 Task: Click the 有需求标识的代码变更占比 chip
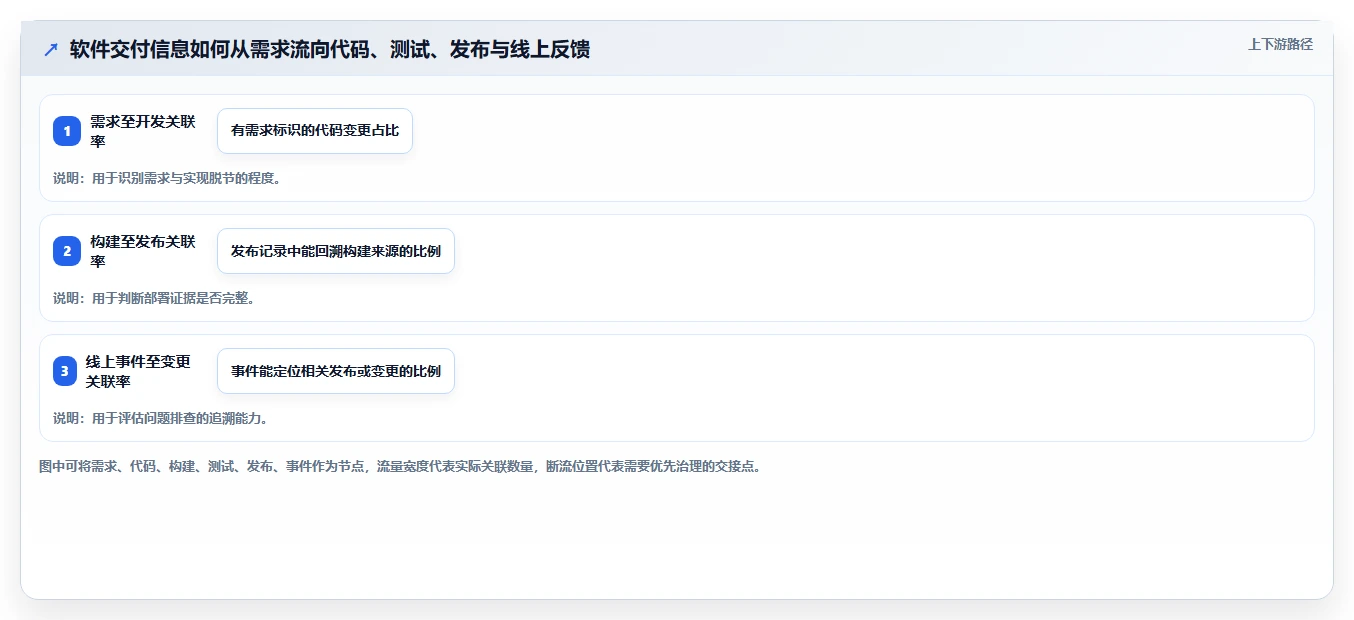click(315, 131)
